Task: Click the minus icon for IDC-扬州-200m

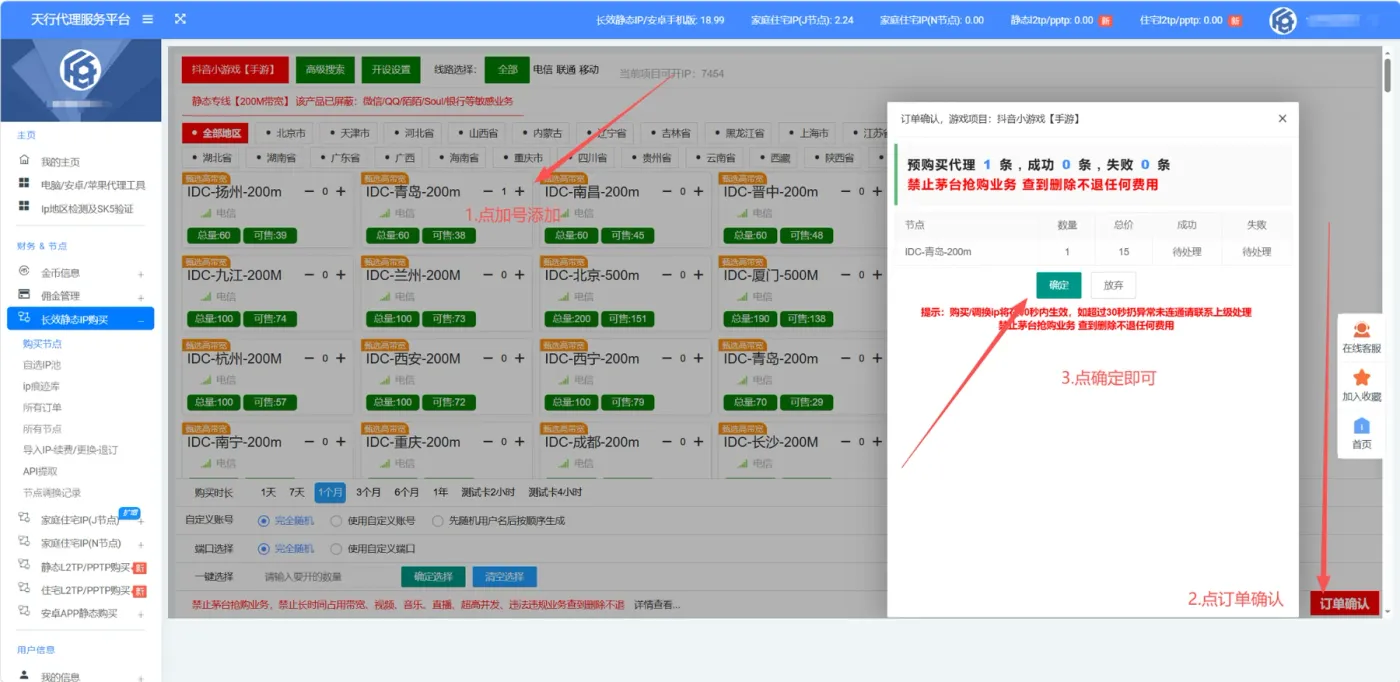Action: (309, 191)
